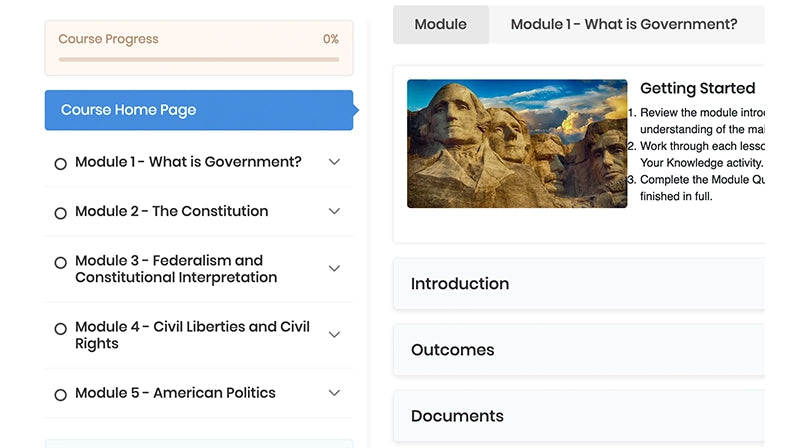
Task: Expand Module 3 Federalism chevron
Action: tap(334, 269)
